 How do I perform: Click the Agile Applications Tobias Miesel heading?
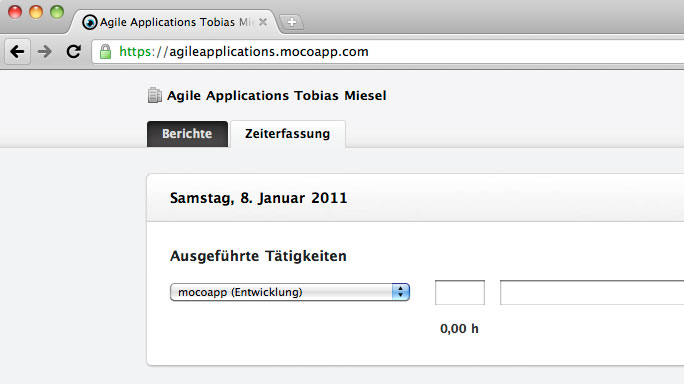[x=277, y=96]
